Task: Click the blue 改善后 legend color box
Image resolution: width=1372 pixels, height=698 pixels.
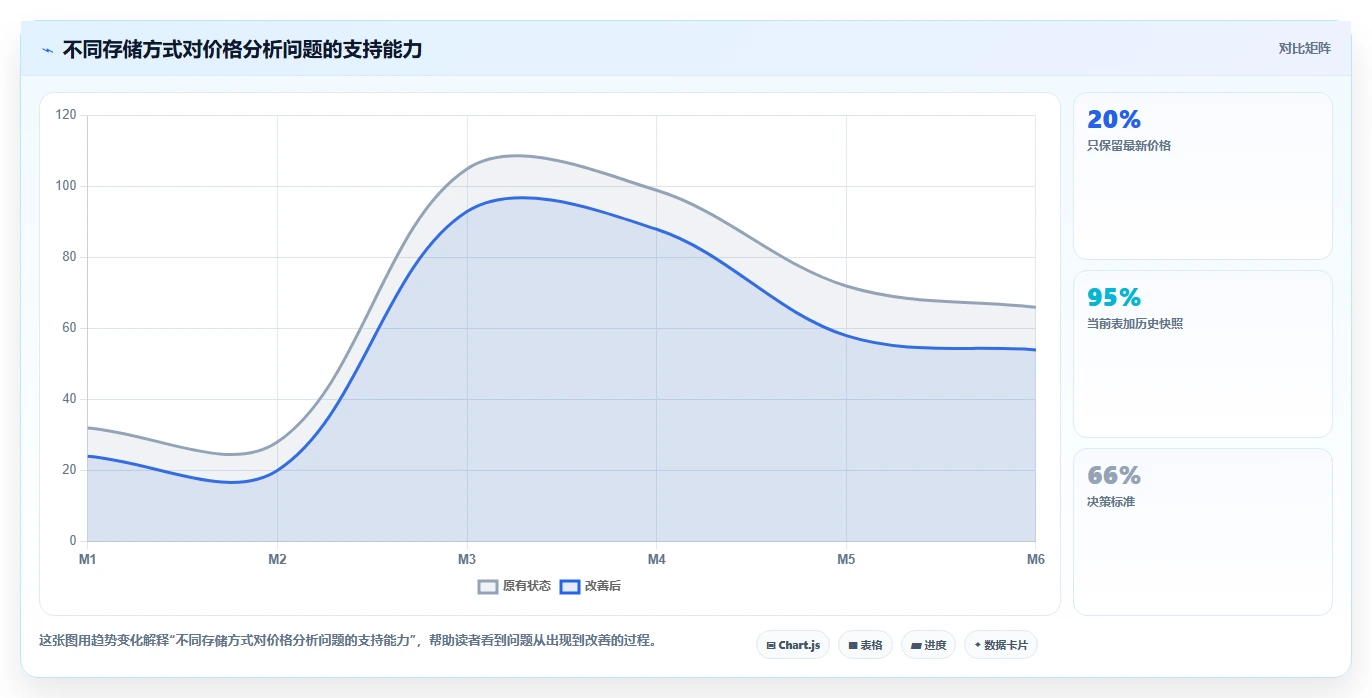Action: point(569,586)
